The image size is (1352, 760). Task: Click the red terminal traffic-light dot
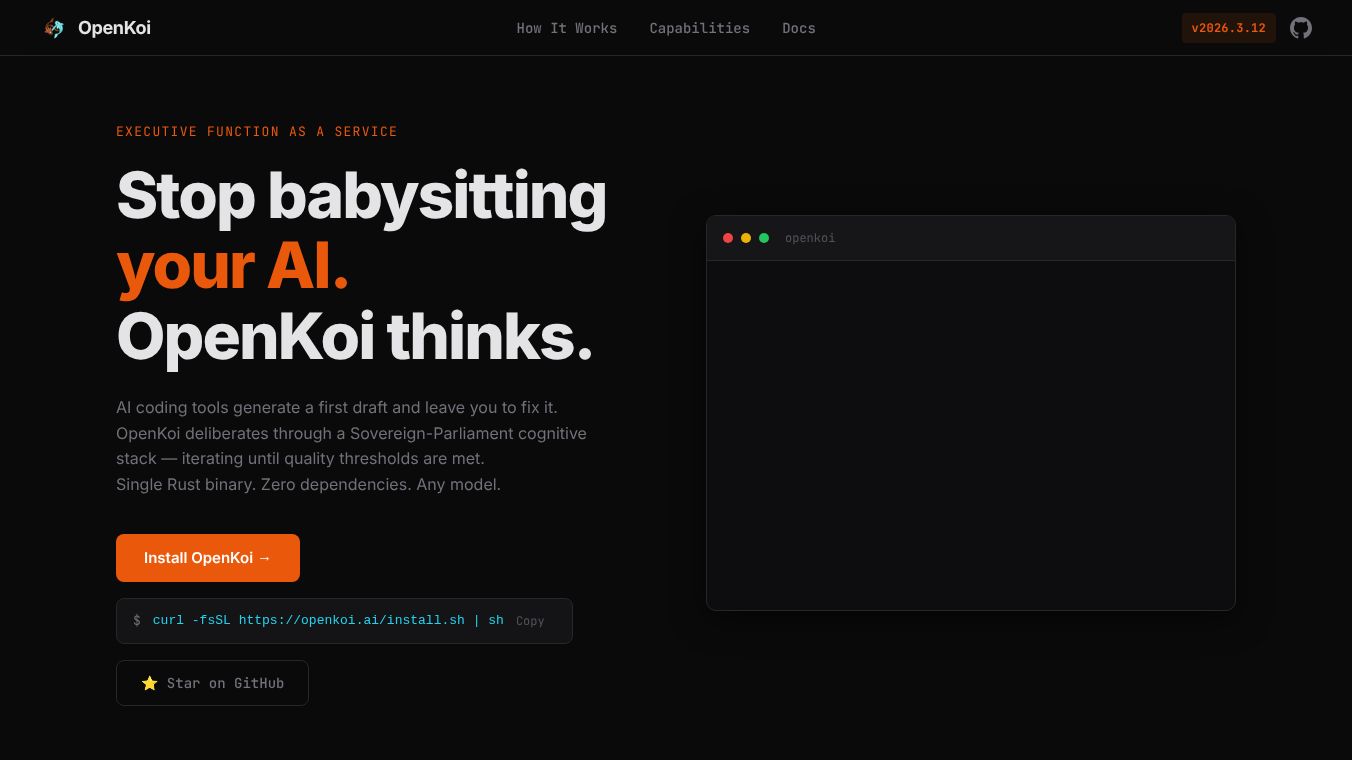(728, 238)
